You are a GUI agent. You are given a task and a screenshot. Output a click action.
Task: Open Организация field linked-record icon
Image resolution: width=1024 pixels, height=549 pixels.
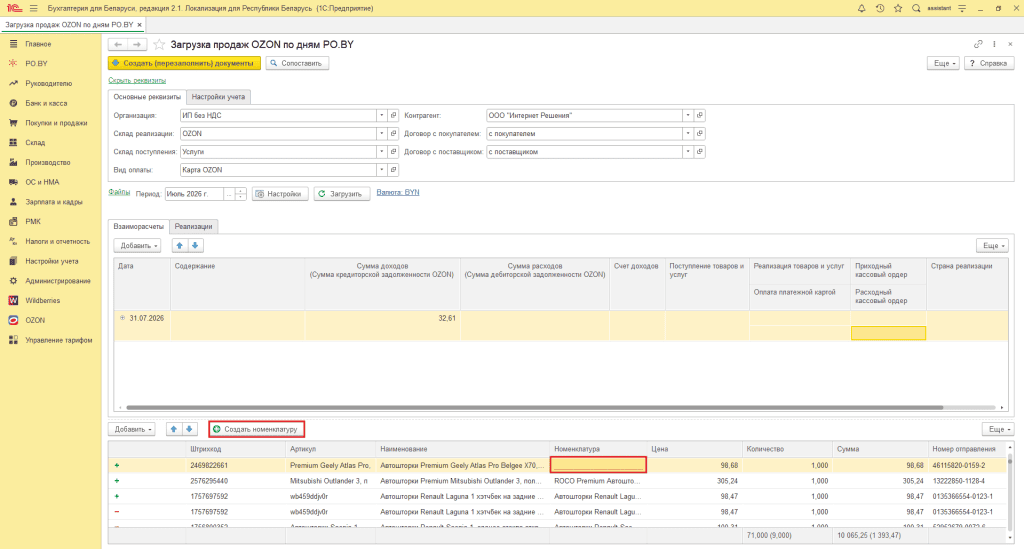(393, 115)
